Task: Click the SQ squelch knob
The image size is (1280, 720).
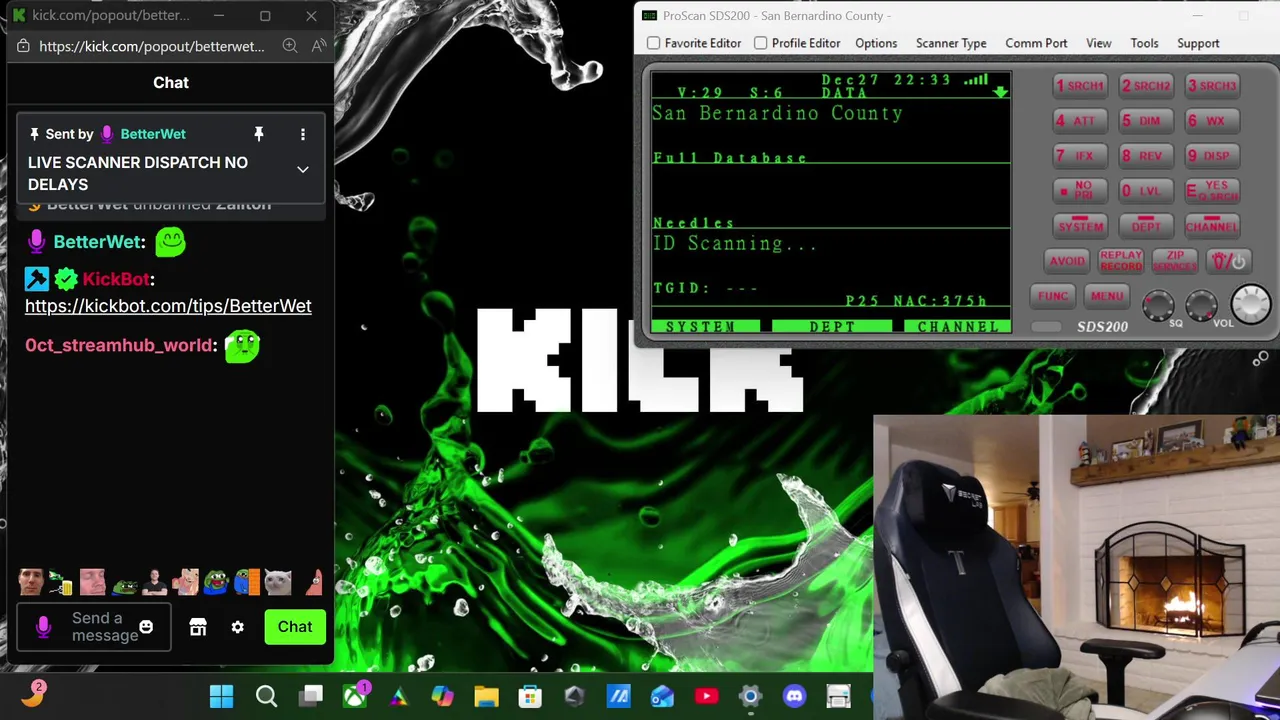Action: (x=1159, y=305)
